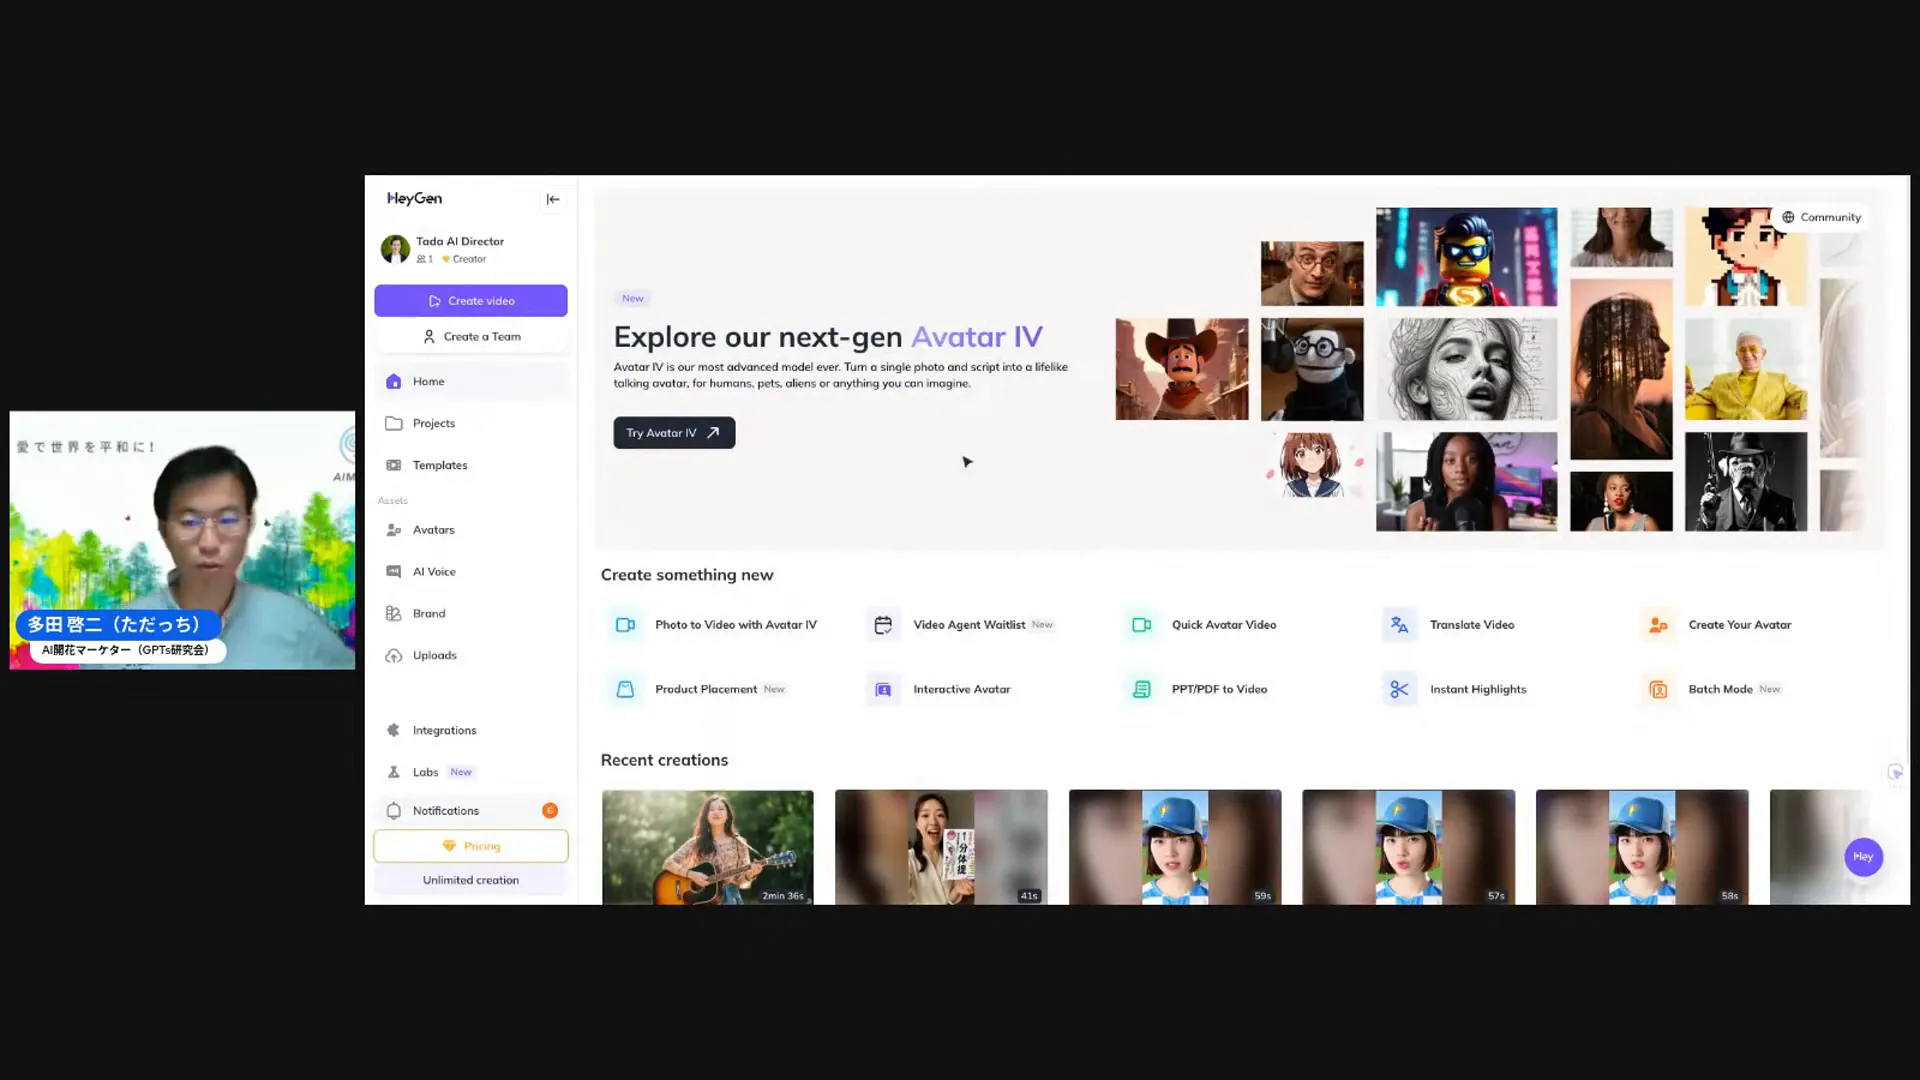Click the man in yellow suit image
The height and width of the screenshot is (1080, 1920).
tap(1745, 369)
